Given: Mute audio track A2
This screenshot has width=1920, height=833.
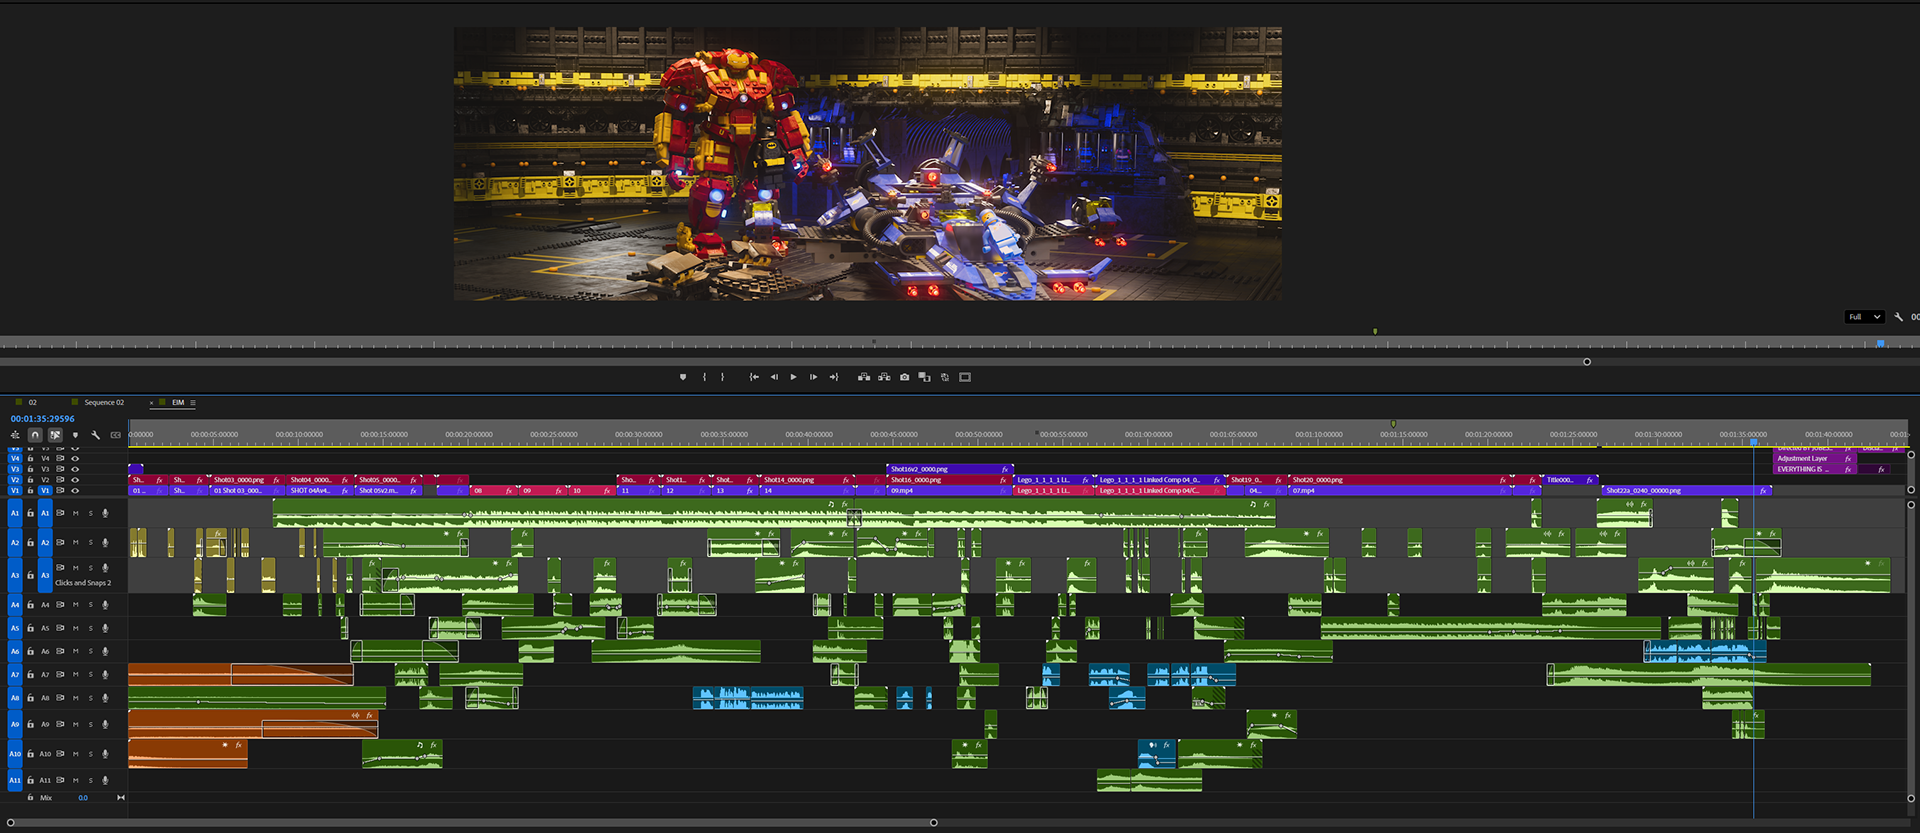Looking at the screenshot, I should (75, 542).
